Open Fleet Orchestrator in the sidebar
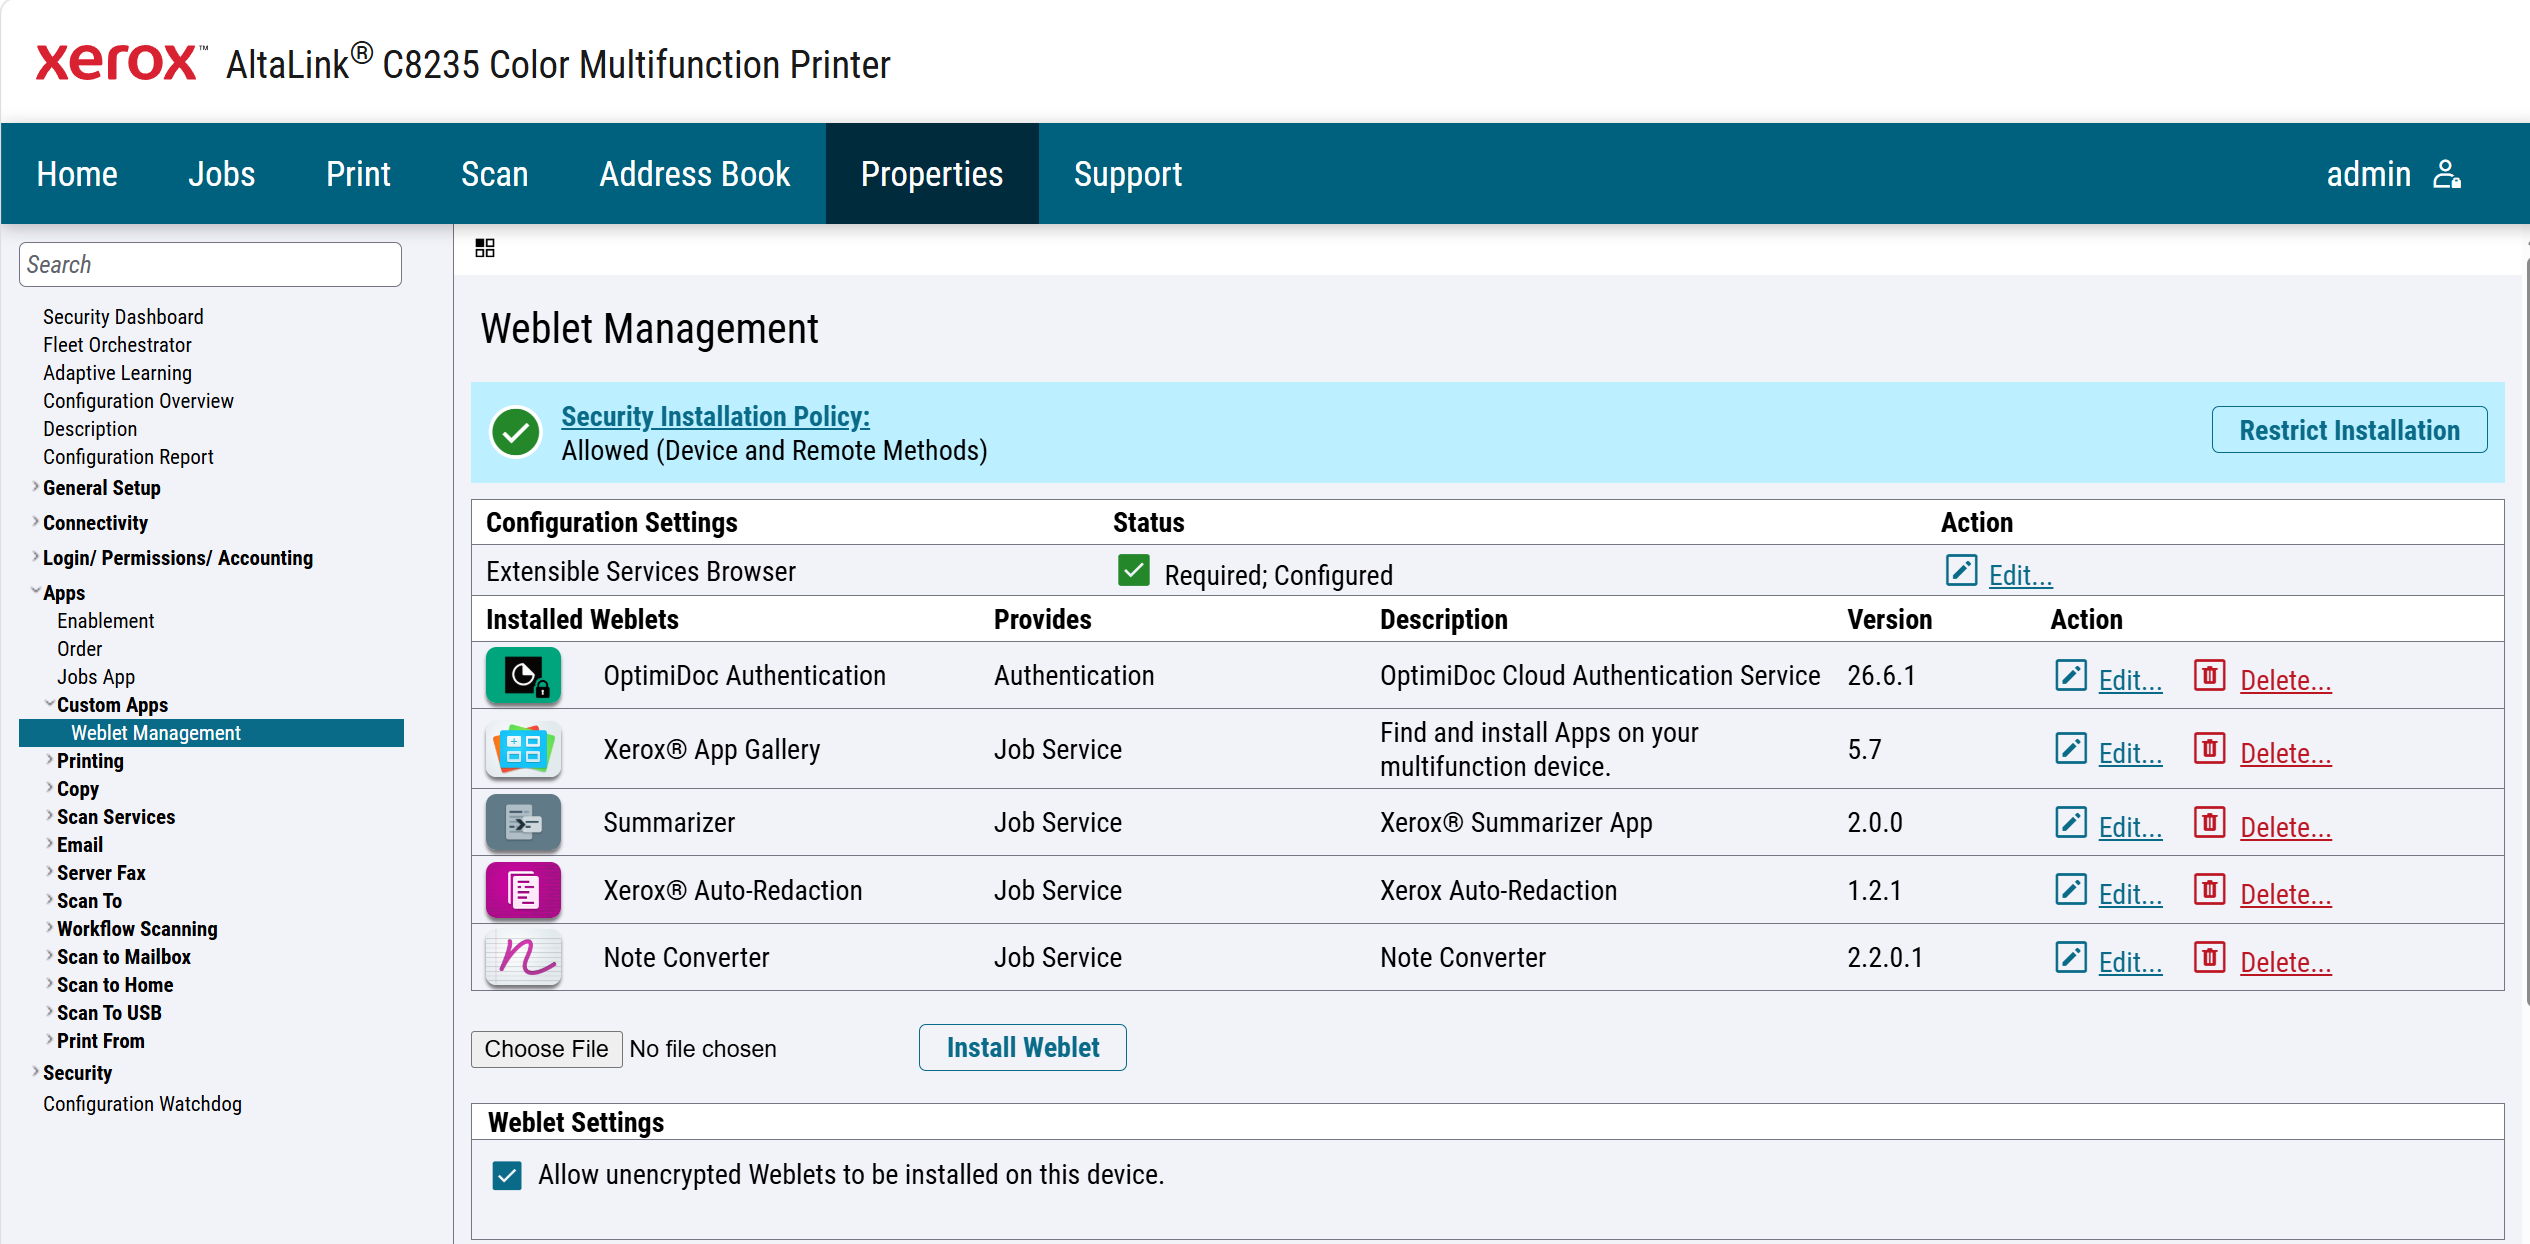 pyautogui.click(x=117, y=344)
